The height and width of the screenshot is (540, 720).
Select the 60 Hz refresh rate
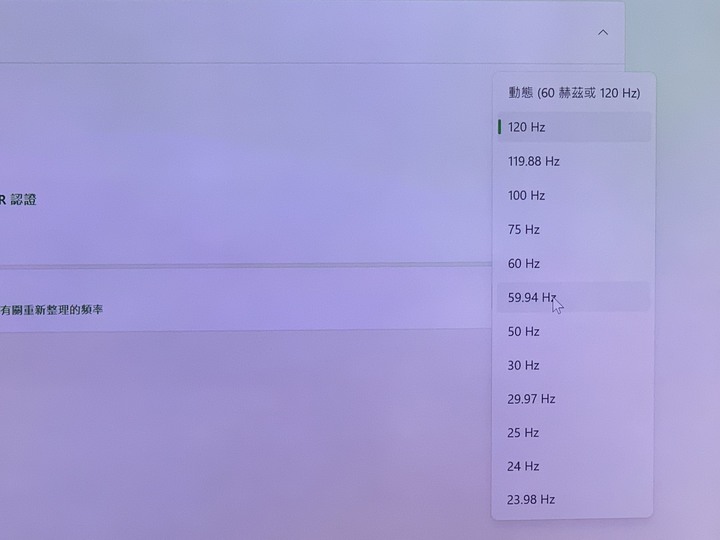pyautogui.click(x=574, y=263)
